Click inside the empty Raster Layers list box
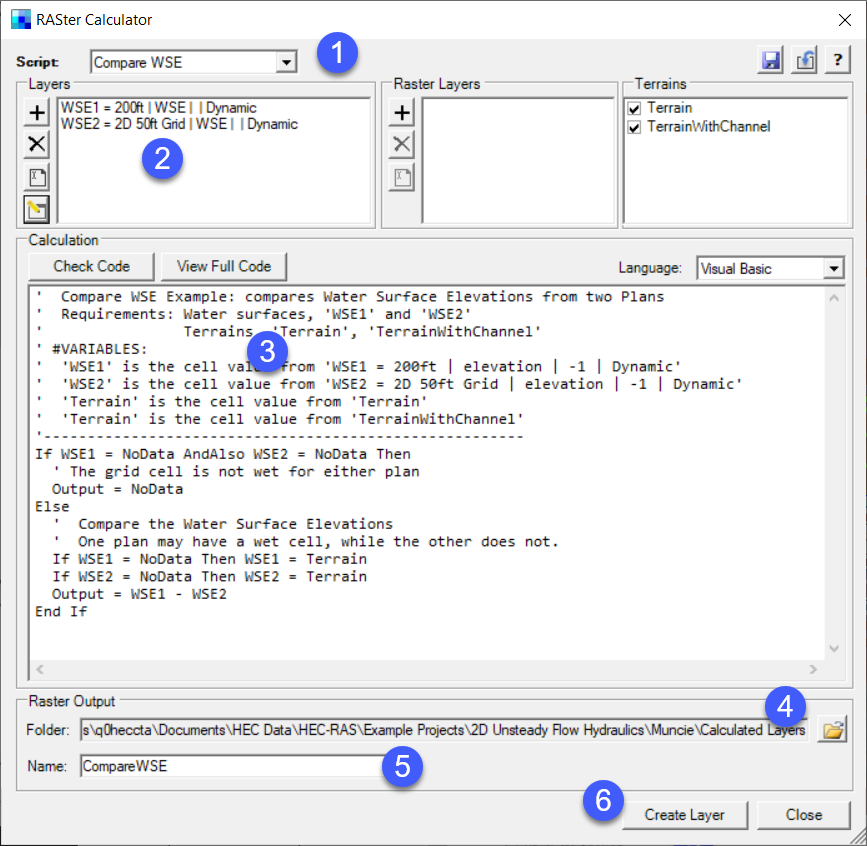Screen dimensions: 867x846 tap(518, 160)
